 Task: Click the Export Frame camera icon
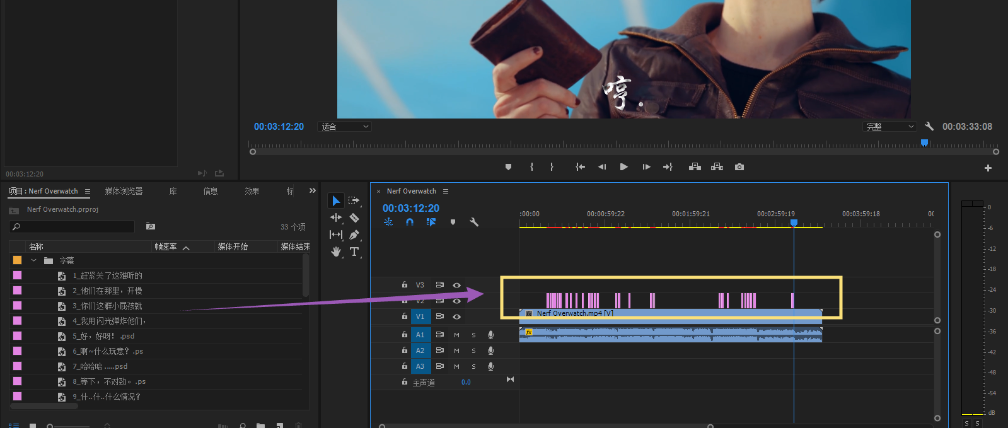tap(739, 167)
